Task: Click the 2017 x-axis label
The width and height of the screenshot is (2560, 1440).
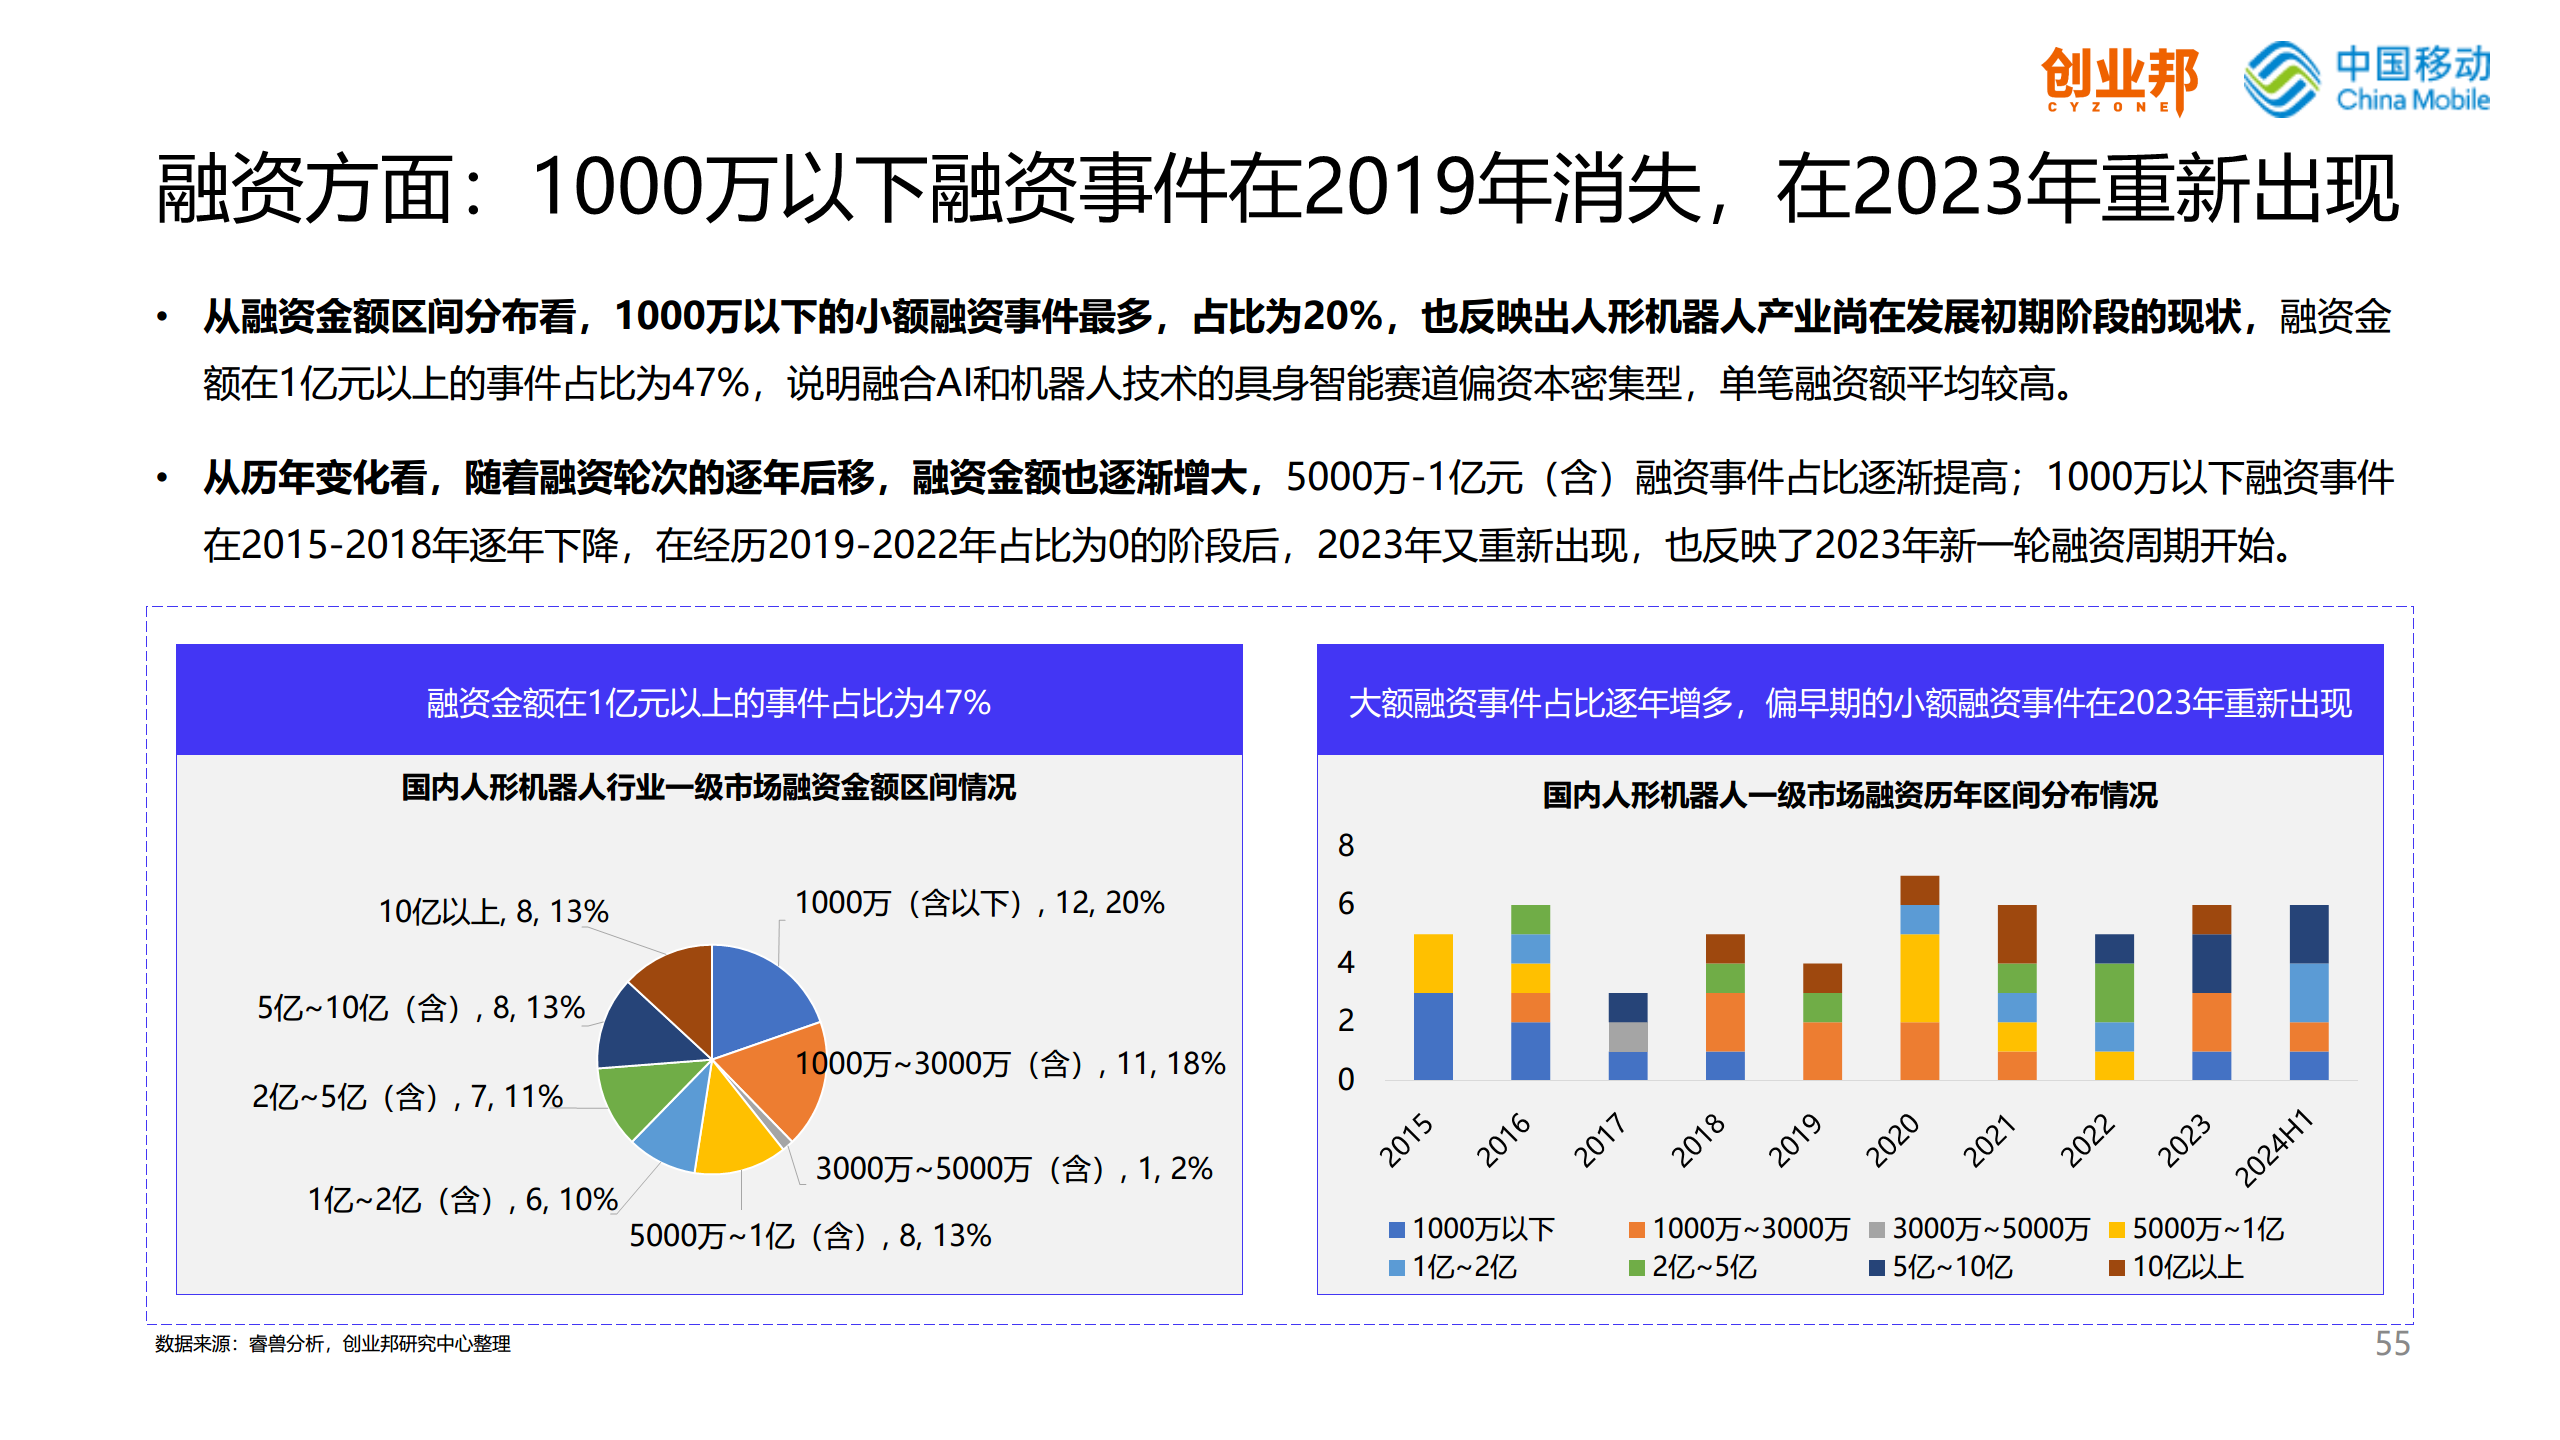Action: [1600, 1140]
